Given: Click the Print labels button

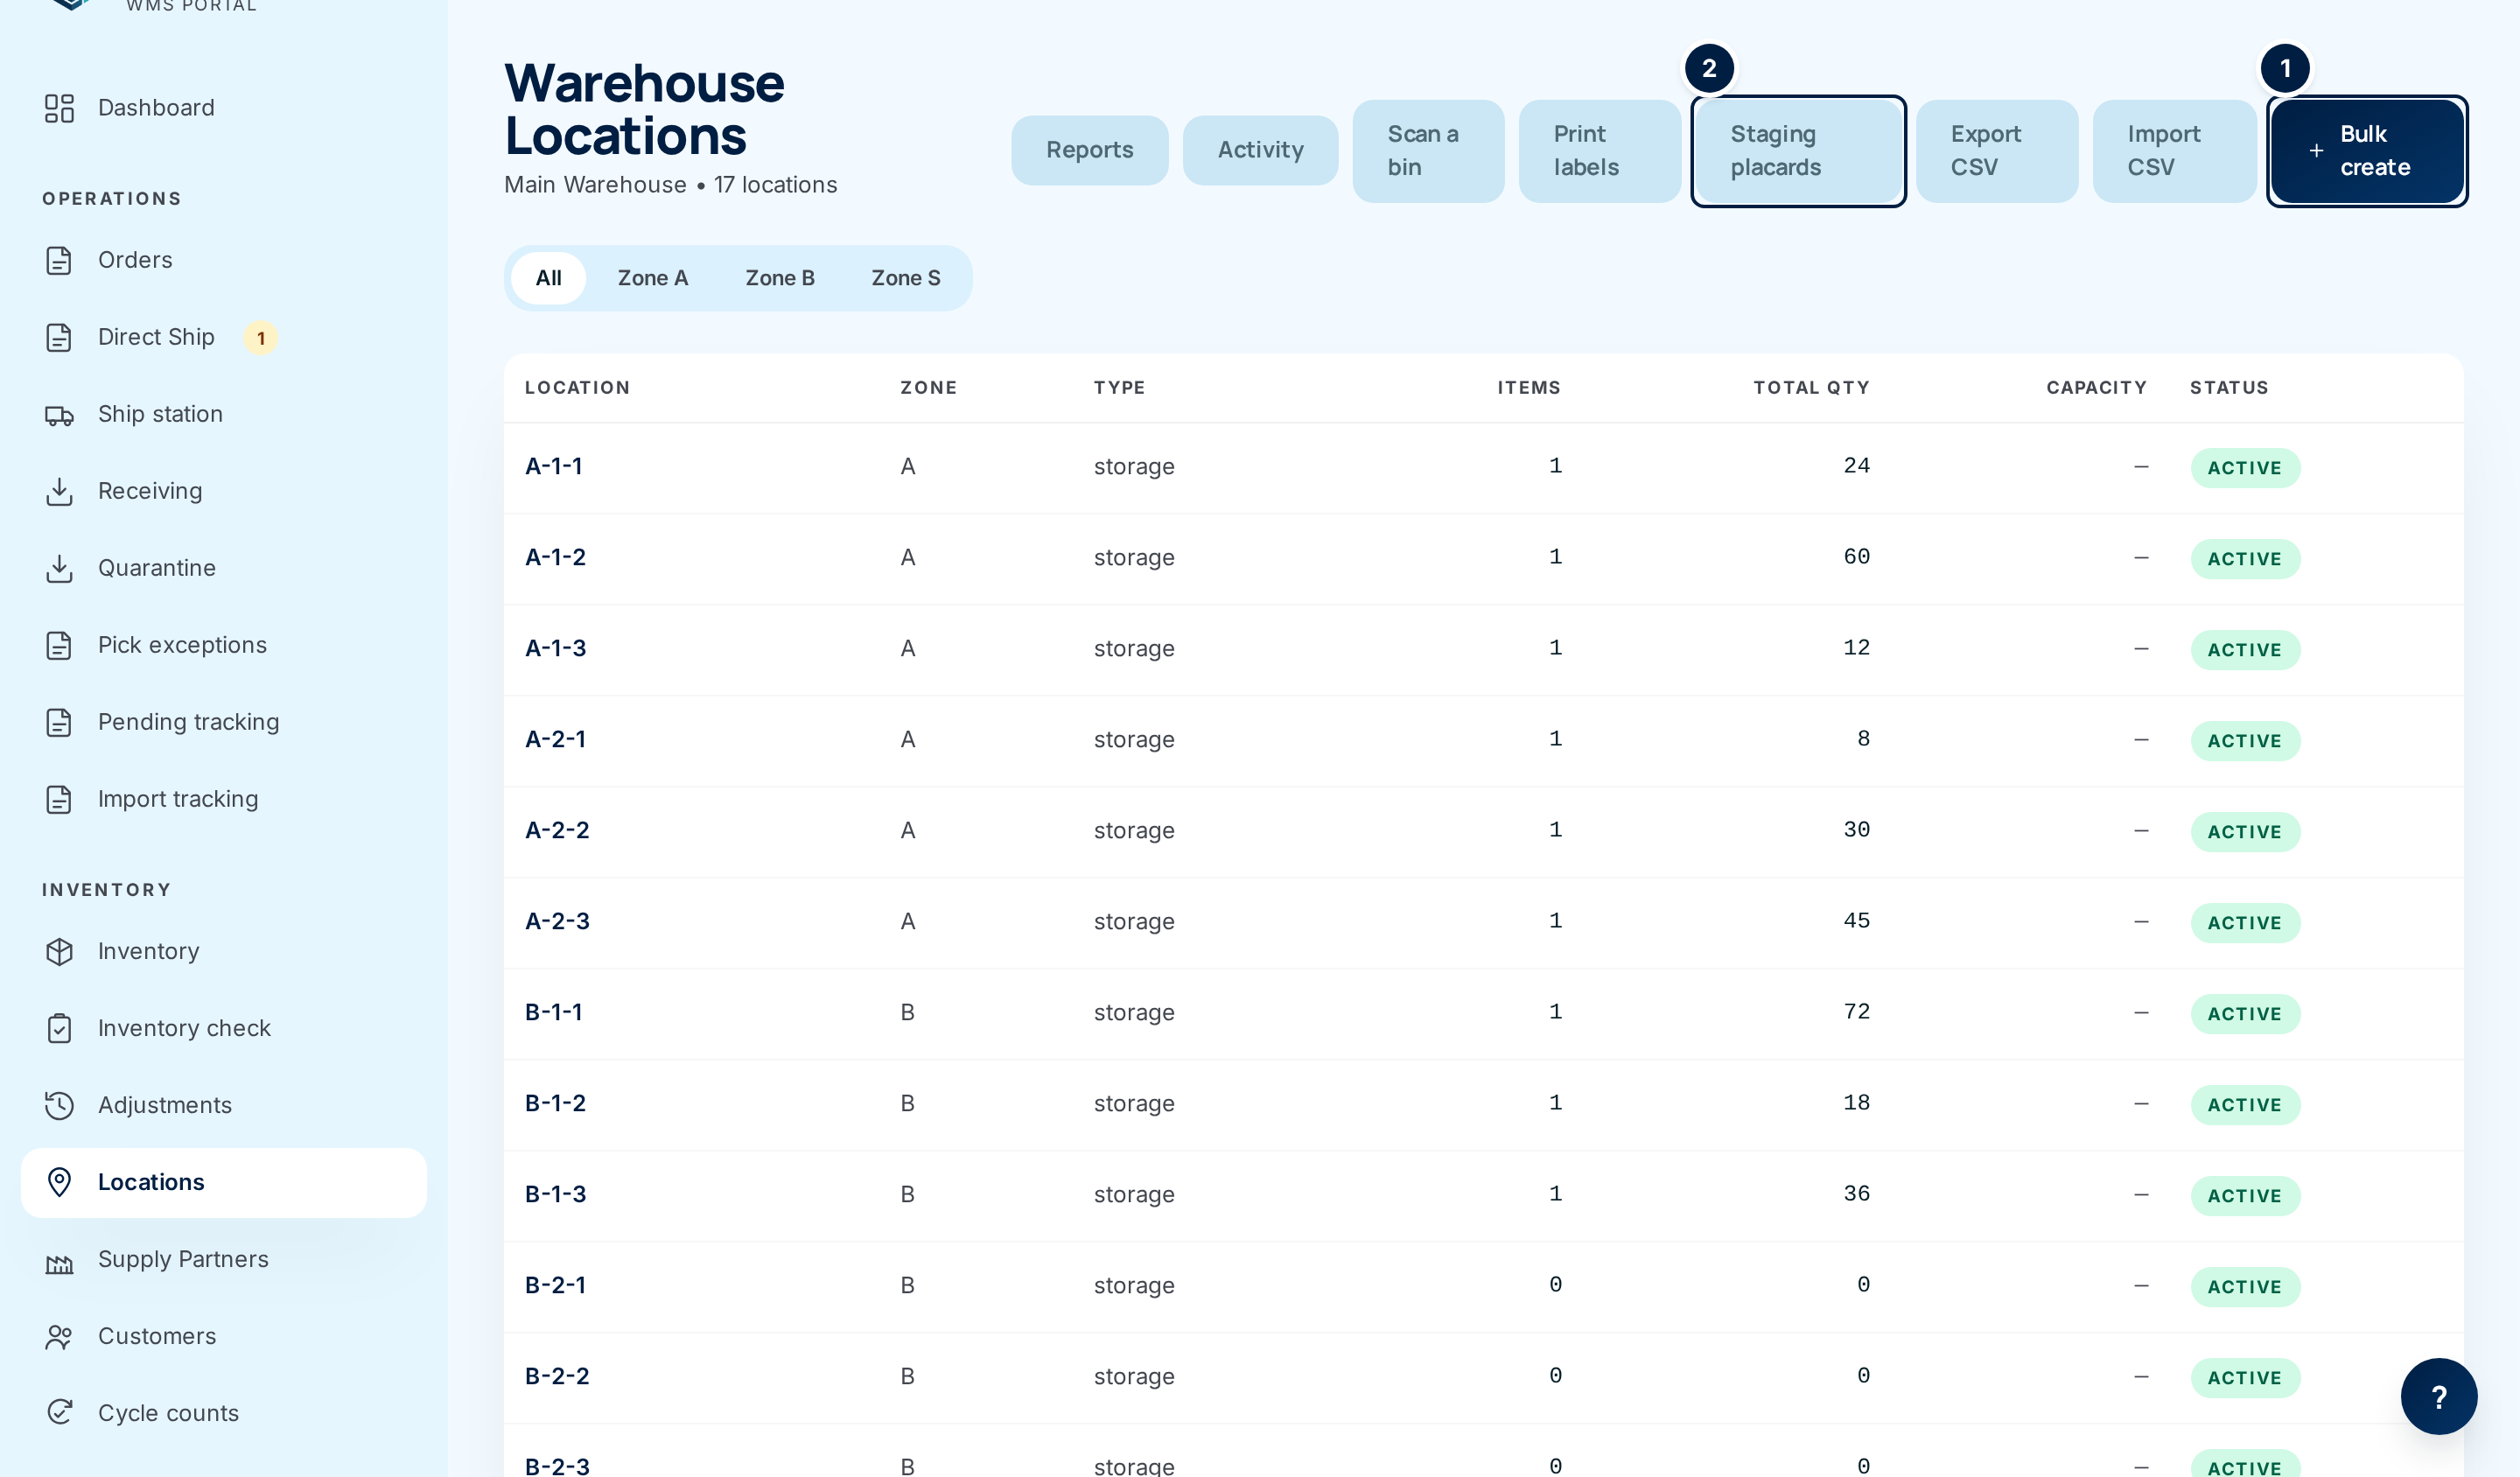Looking at the screenshot, I should click(1599, 151).
